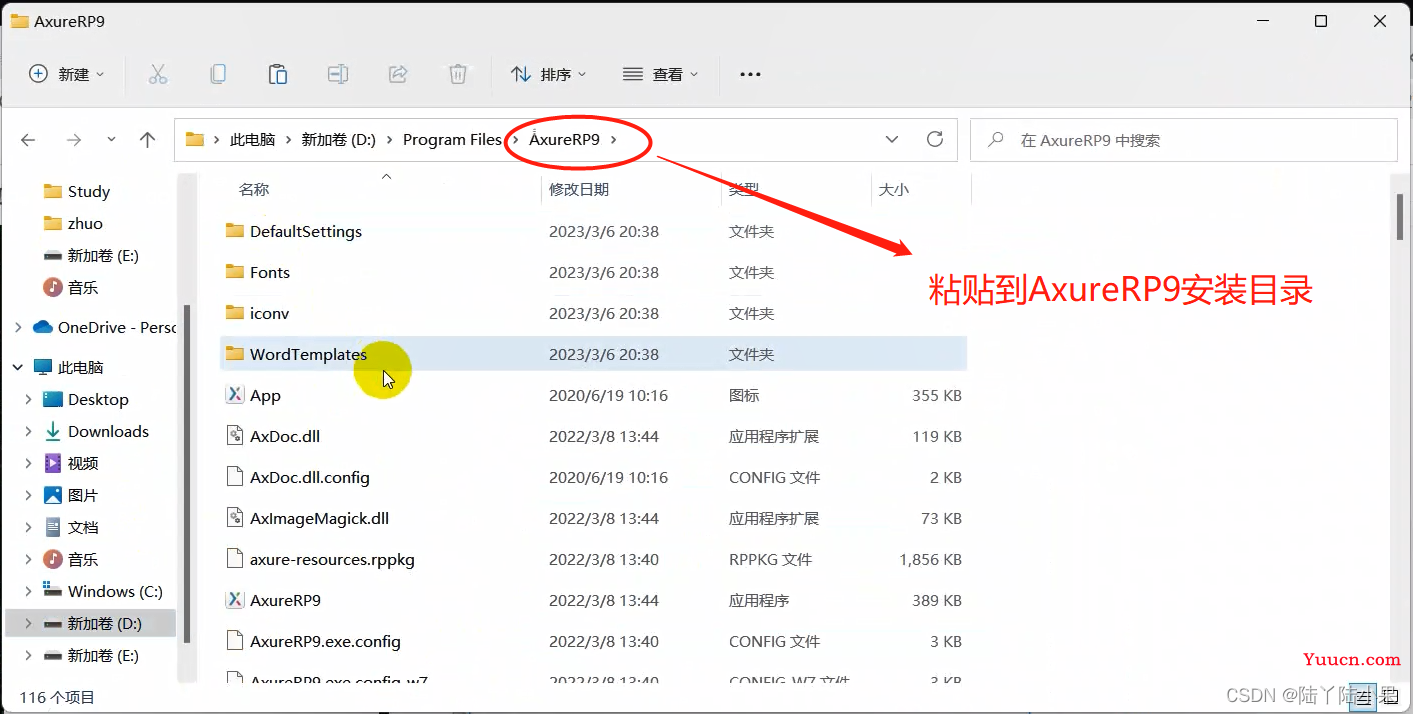Sort by the 大小 column header
Viewport: 1413px width, 714px height.
click(x=894, y=189)
